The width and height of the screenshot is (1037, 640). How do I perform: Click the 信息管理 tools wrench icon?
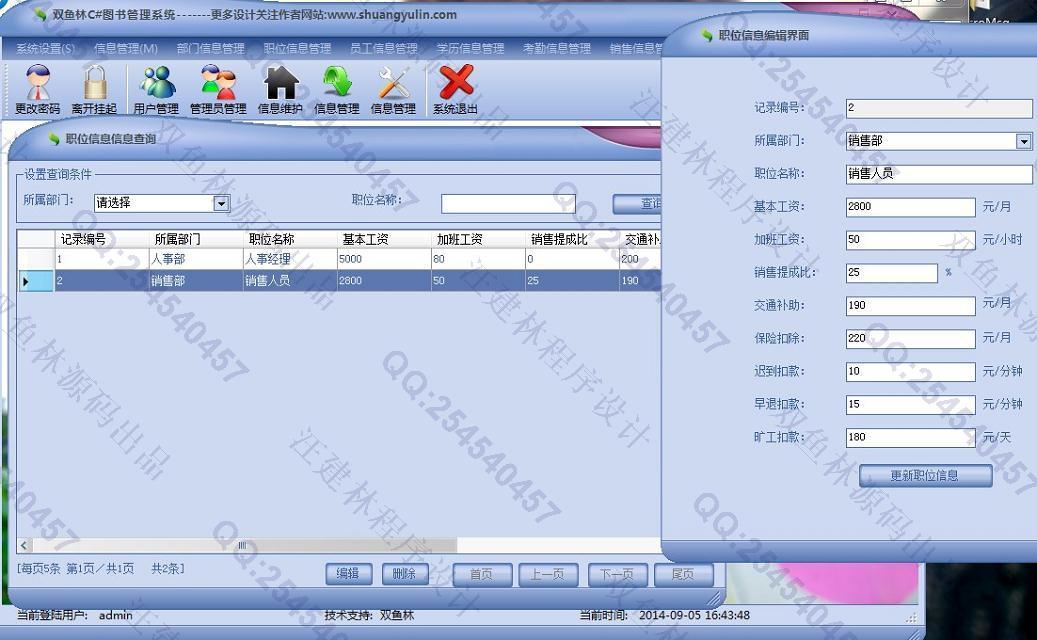click(394, 90)
